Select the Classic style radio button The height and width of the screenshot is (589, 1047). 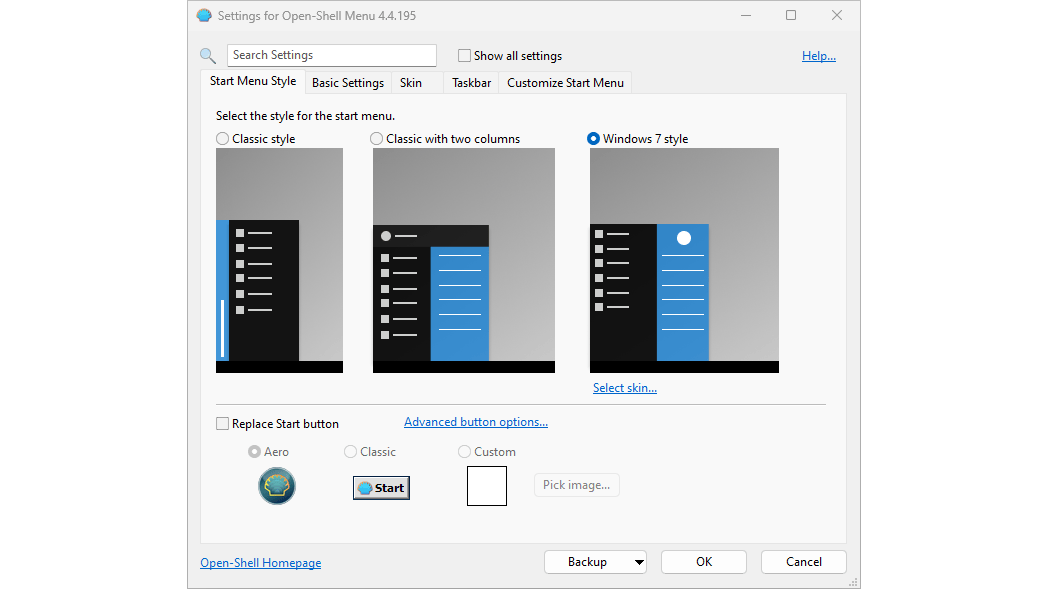tap(222, 139)
